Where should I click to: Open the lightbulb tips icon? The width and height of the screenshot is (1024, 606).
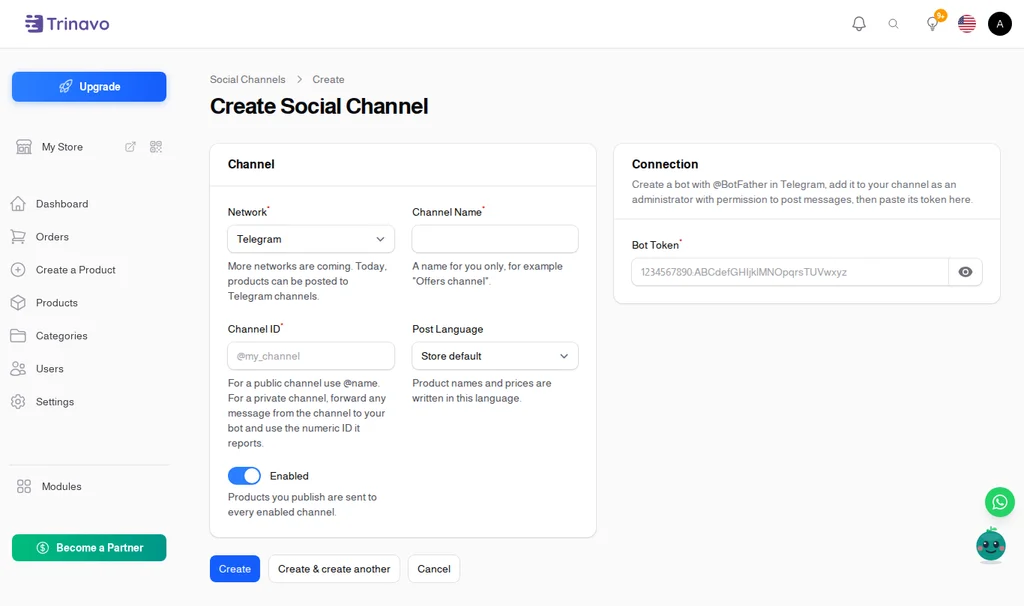click(x=933, y=24)
